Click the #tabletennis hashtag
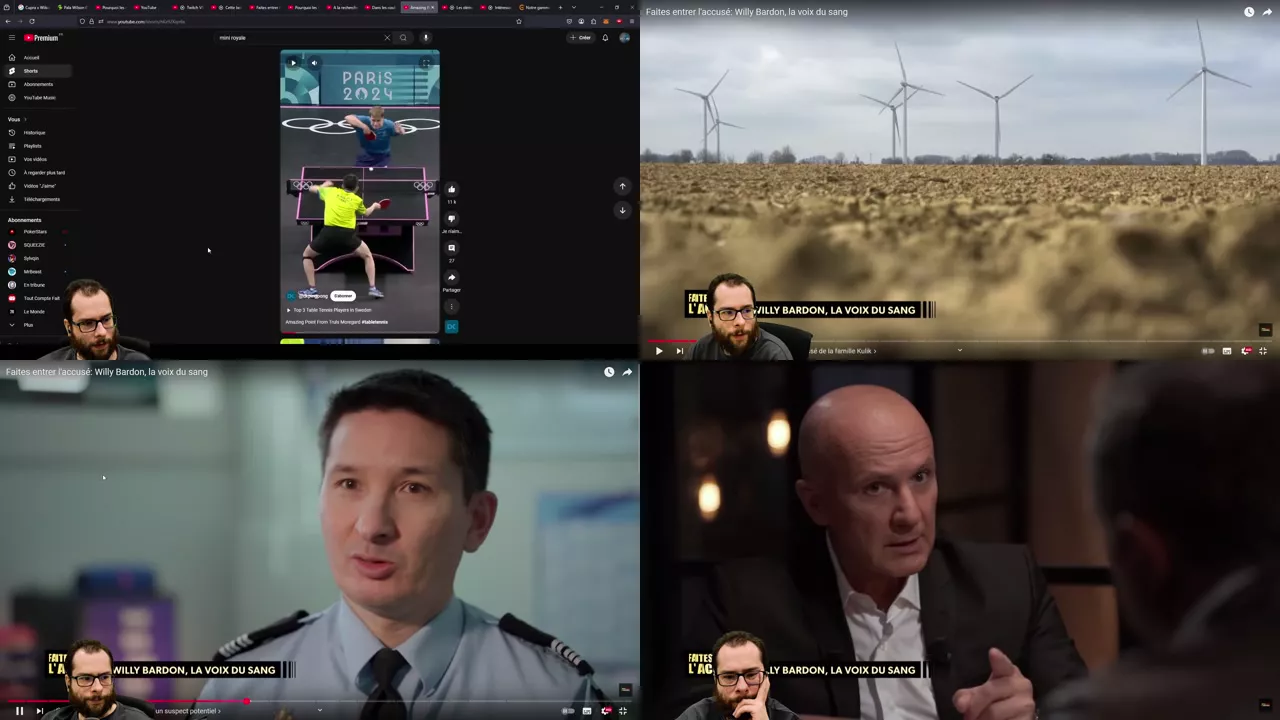Image resolution: width=1280 pixels, height=720 pixels. tap(374, 322)
